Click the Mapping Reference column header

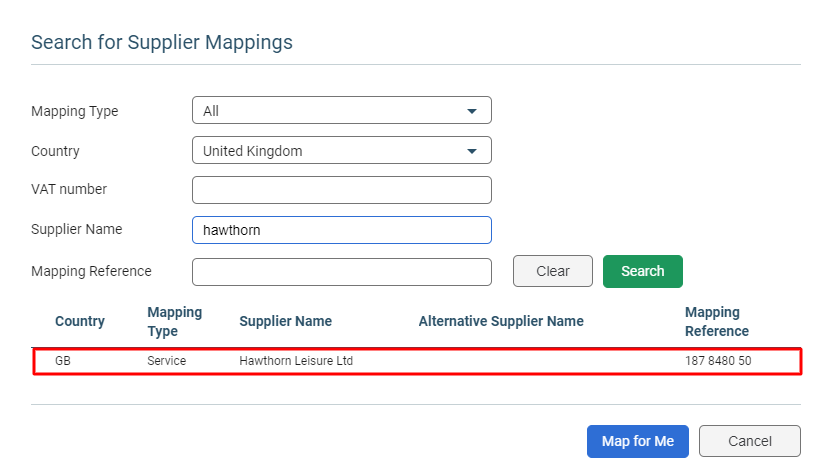click(717, 321)
